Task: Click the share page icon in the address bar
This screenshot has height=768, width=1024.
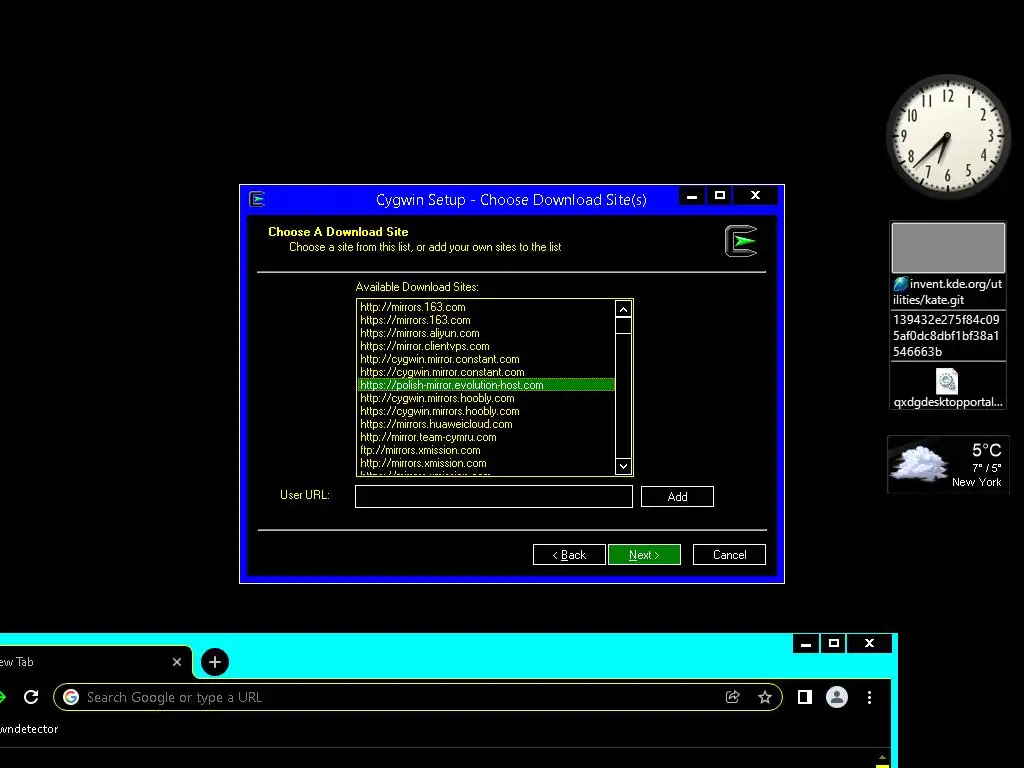Action: (732, 697)
